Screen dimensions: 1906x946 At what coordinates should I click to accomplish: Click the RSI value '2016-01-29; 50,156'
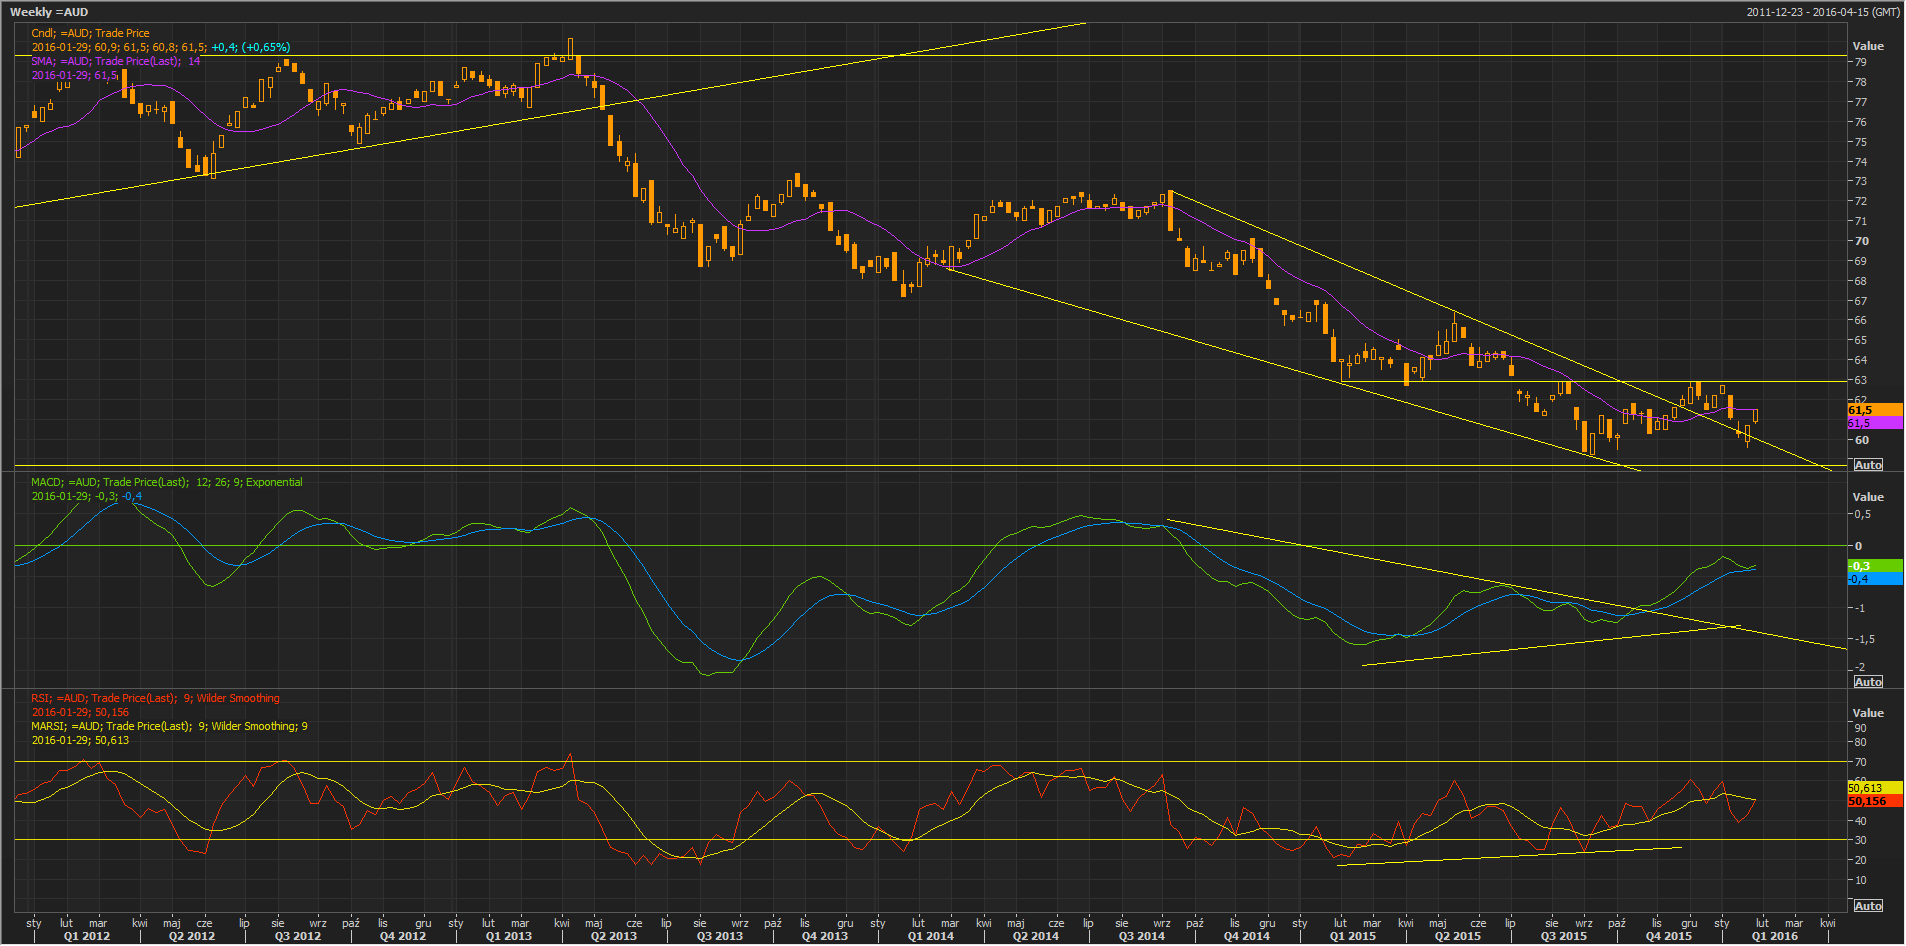point(80,712)
